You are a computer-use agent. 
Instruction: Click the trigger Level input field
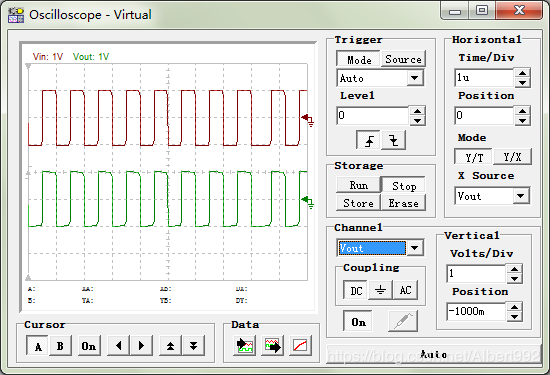coord(373,115)
